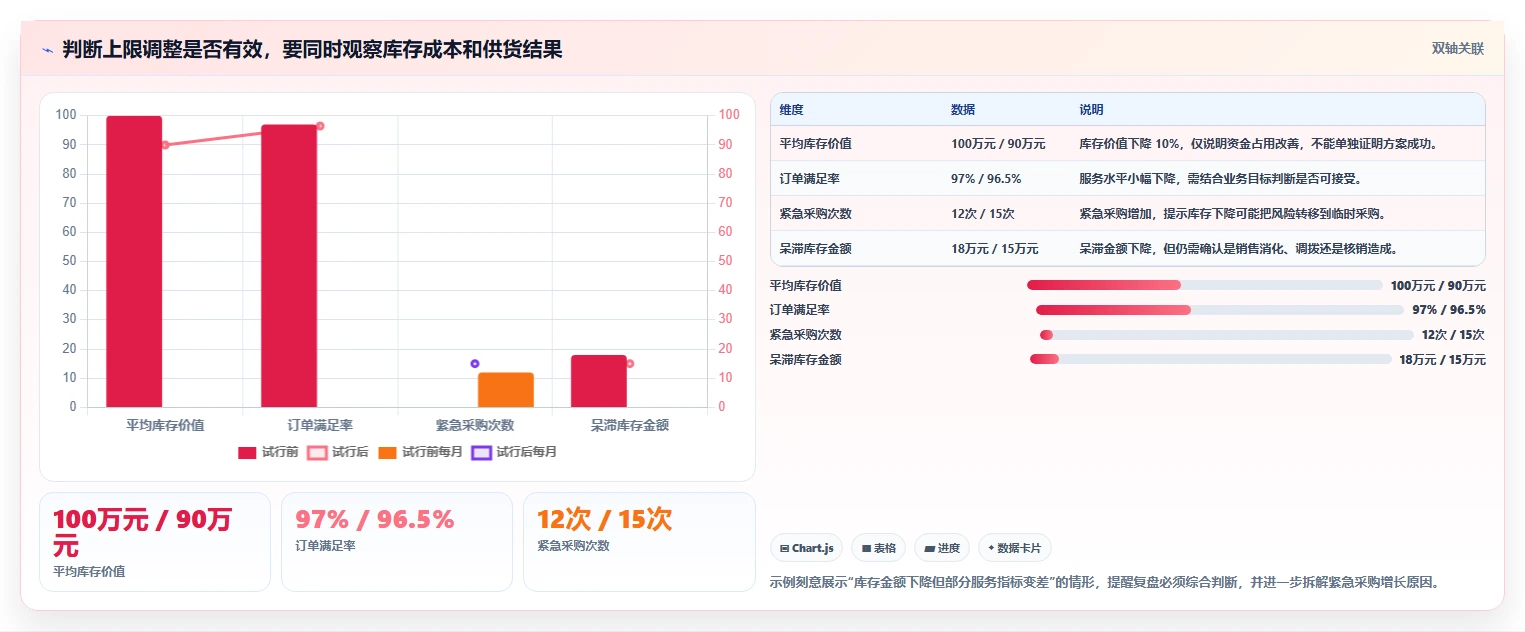Click the orange 紧急采购次数 bar
Image resolution: width=1525 pixels, height=632 pixels.
point(506,390)
